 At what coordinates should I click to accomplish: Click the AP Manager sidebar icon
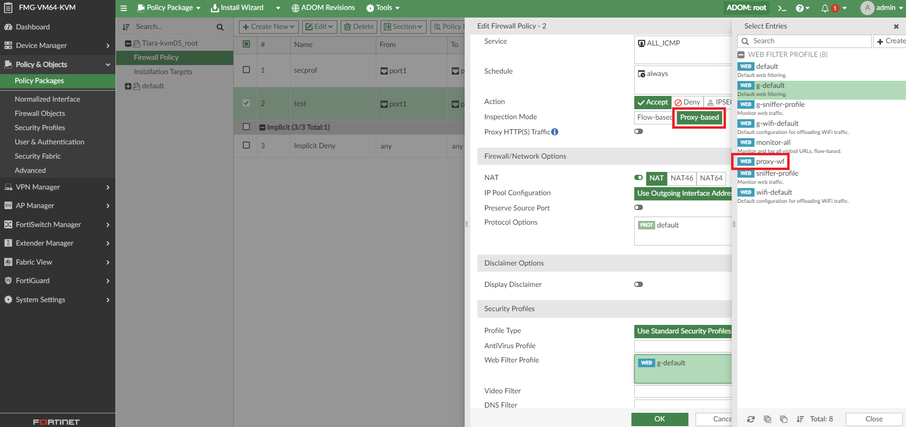pos(8,206)
